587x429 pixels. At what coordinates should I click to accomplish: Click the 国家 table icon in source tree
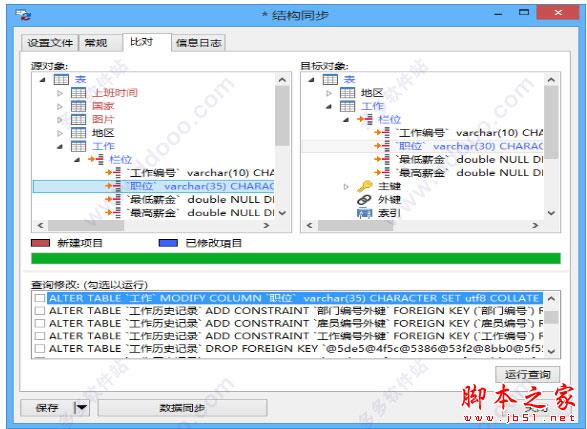79,106
